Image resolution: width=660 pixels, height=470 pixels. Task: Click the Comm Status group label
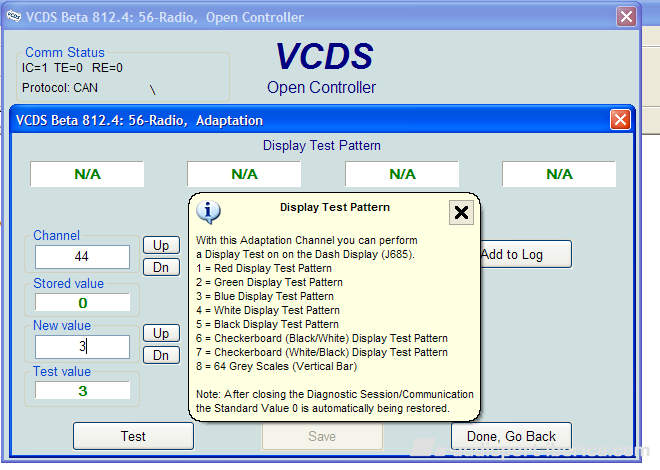point(65,52)
